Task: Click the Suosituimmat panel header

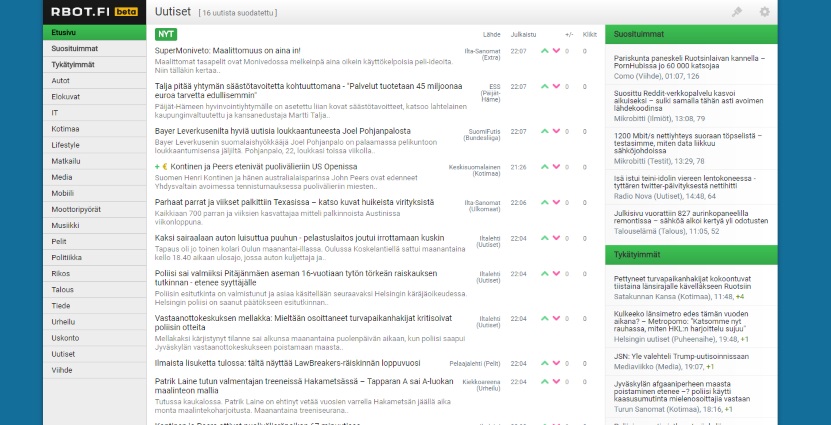Action: point(691,34)
